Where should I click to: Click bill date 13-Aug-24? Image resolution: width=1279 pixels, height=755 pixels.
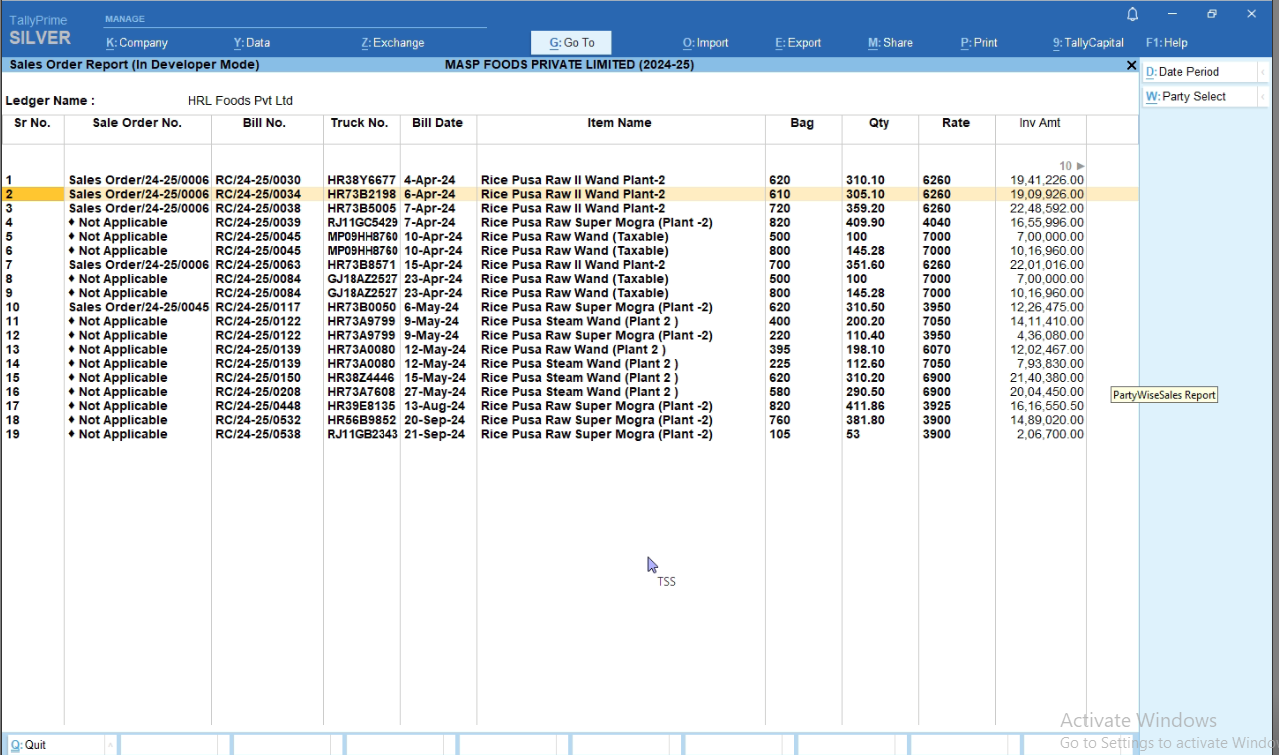434,406
